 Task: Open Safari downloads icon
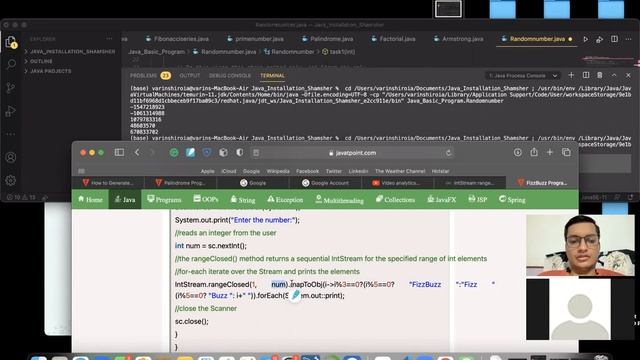click(x=518, y=152)
